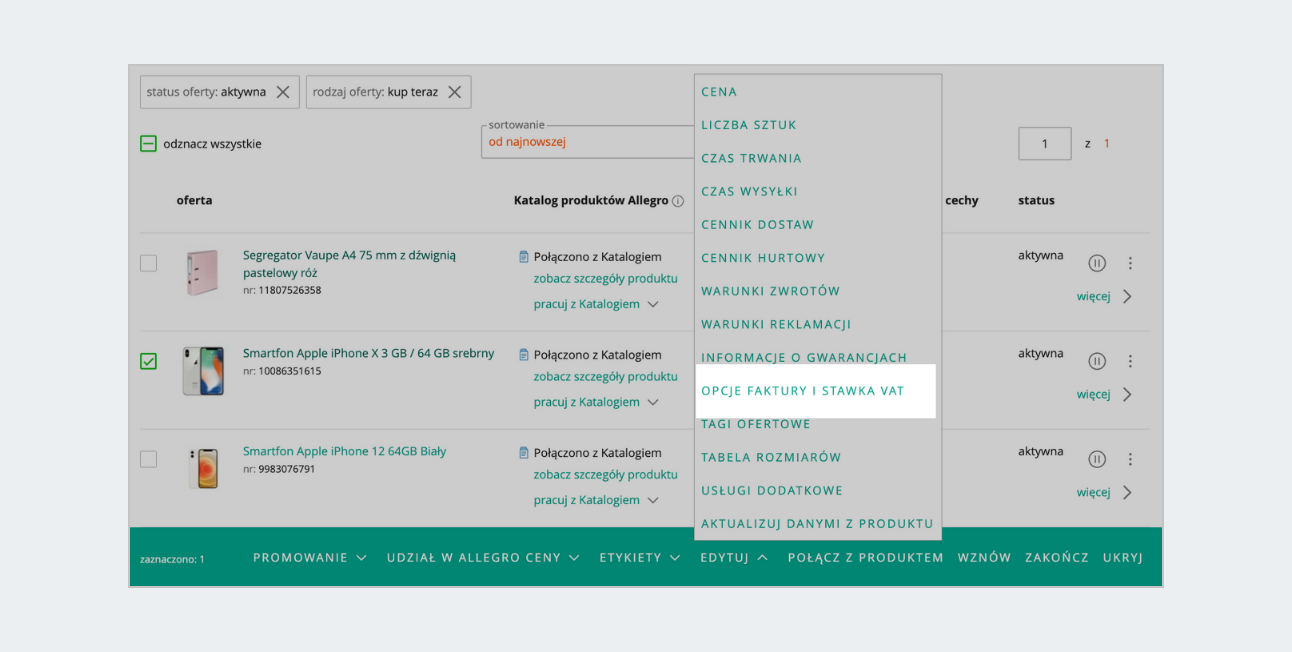
Task: Expand 'więcej' for Segregator Vaupe offer
Action: point(1104,297)
